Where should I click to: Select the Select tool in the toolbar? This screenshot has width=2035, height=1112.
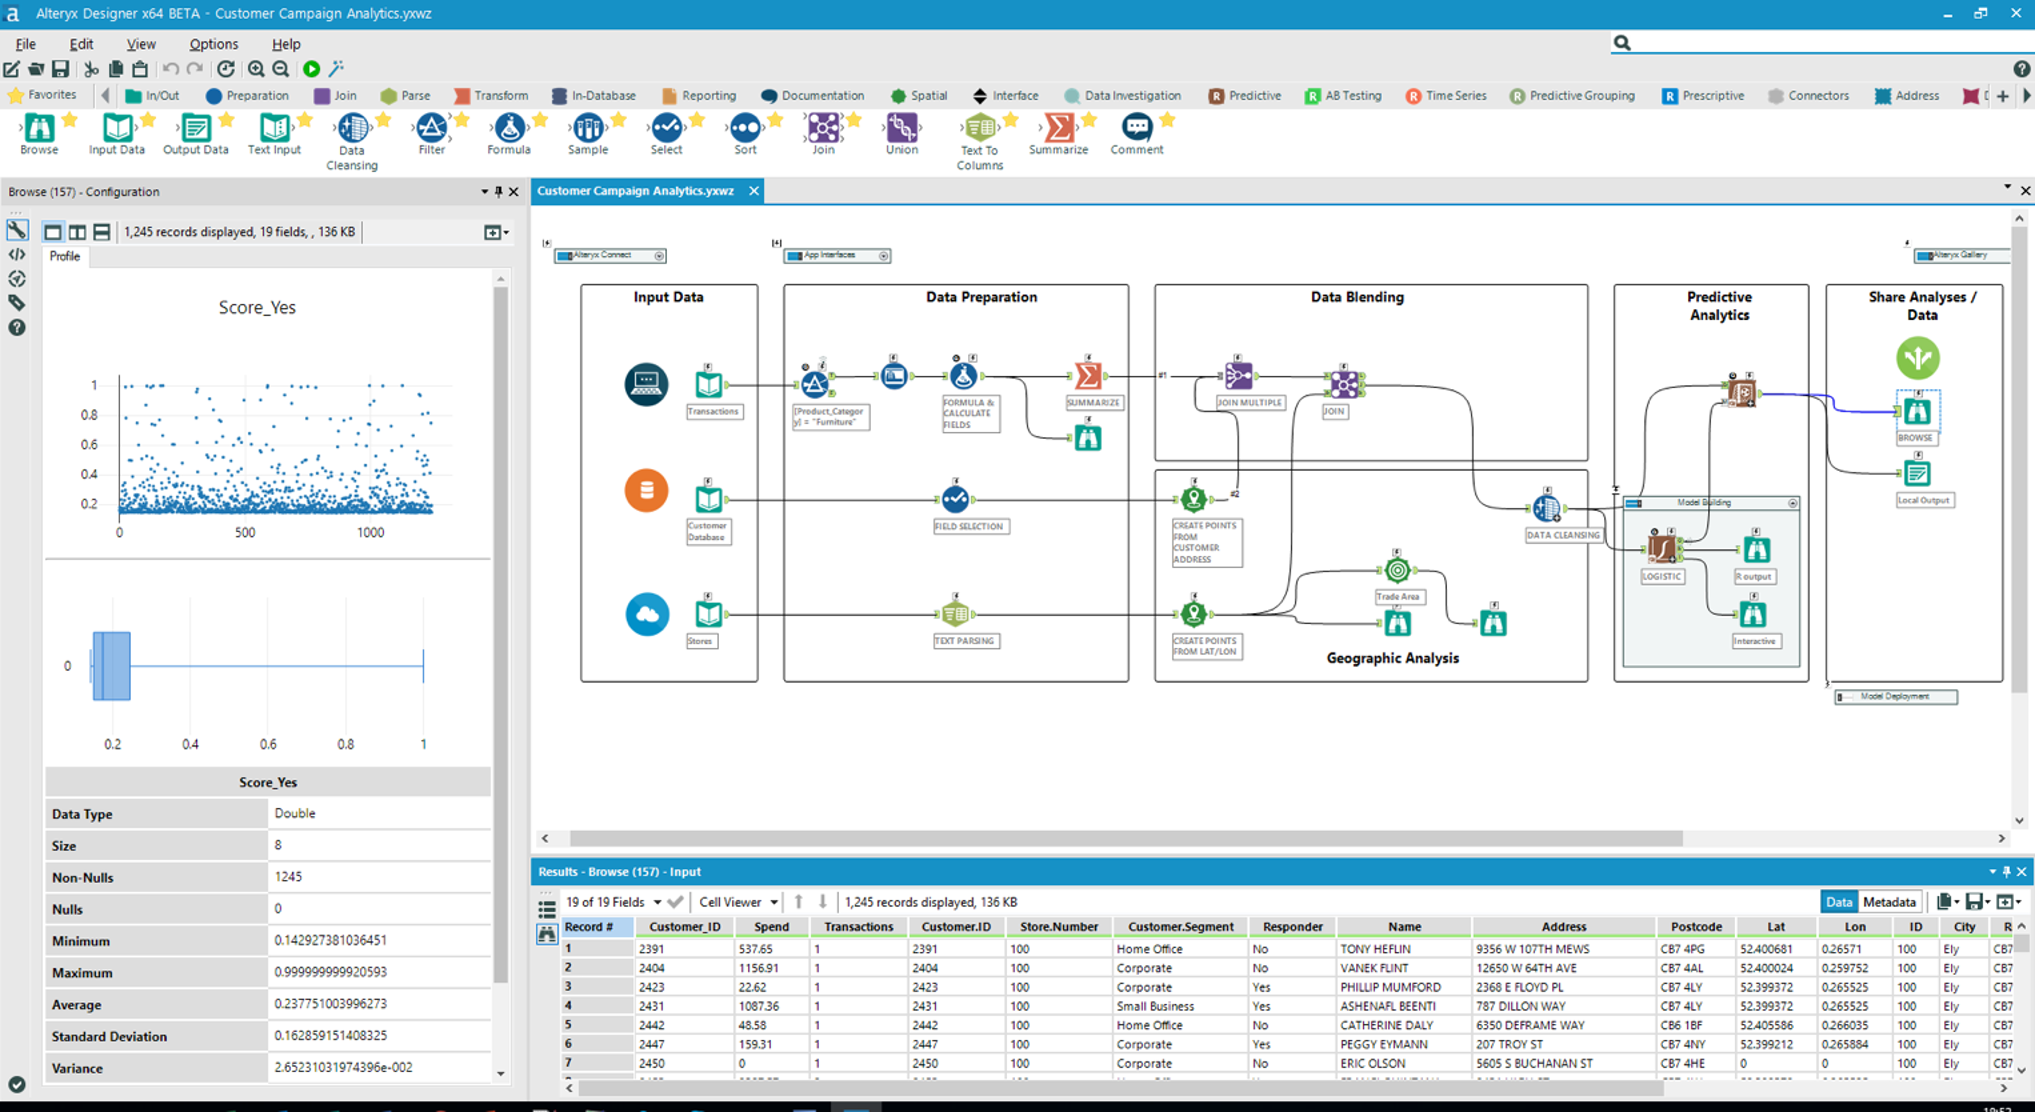click(x=666, y=133)
